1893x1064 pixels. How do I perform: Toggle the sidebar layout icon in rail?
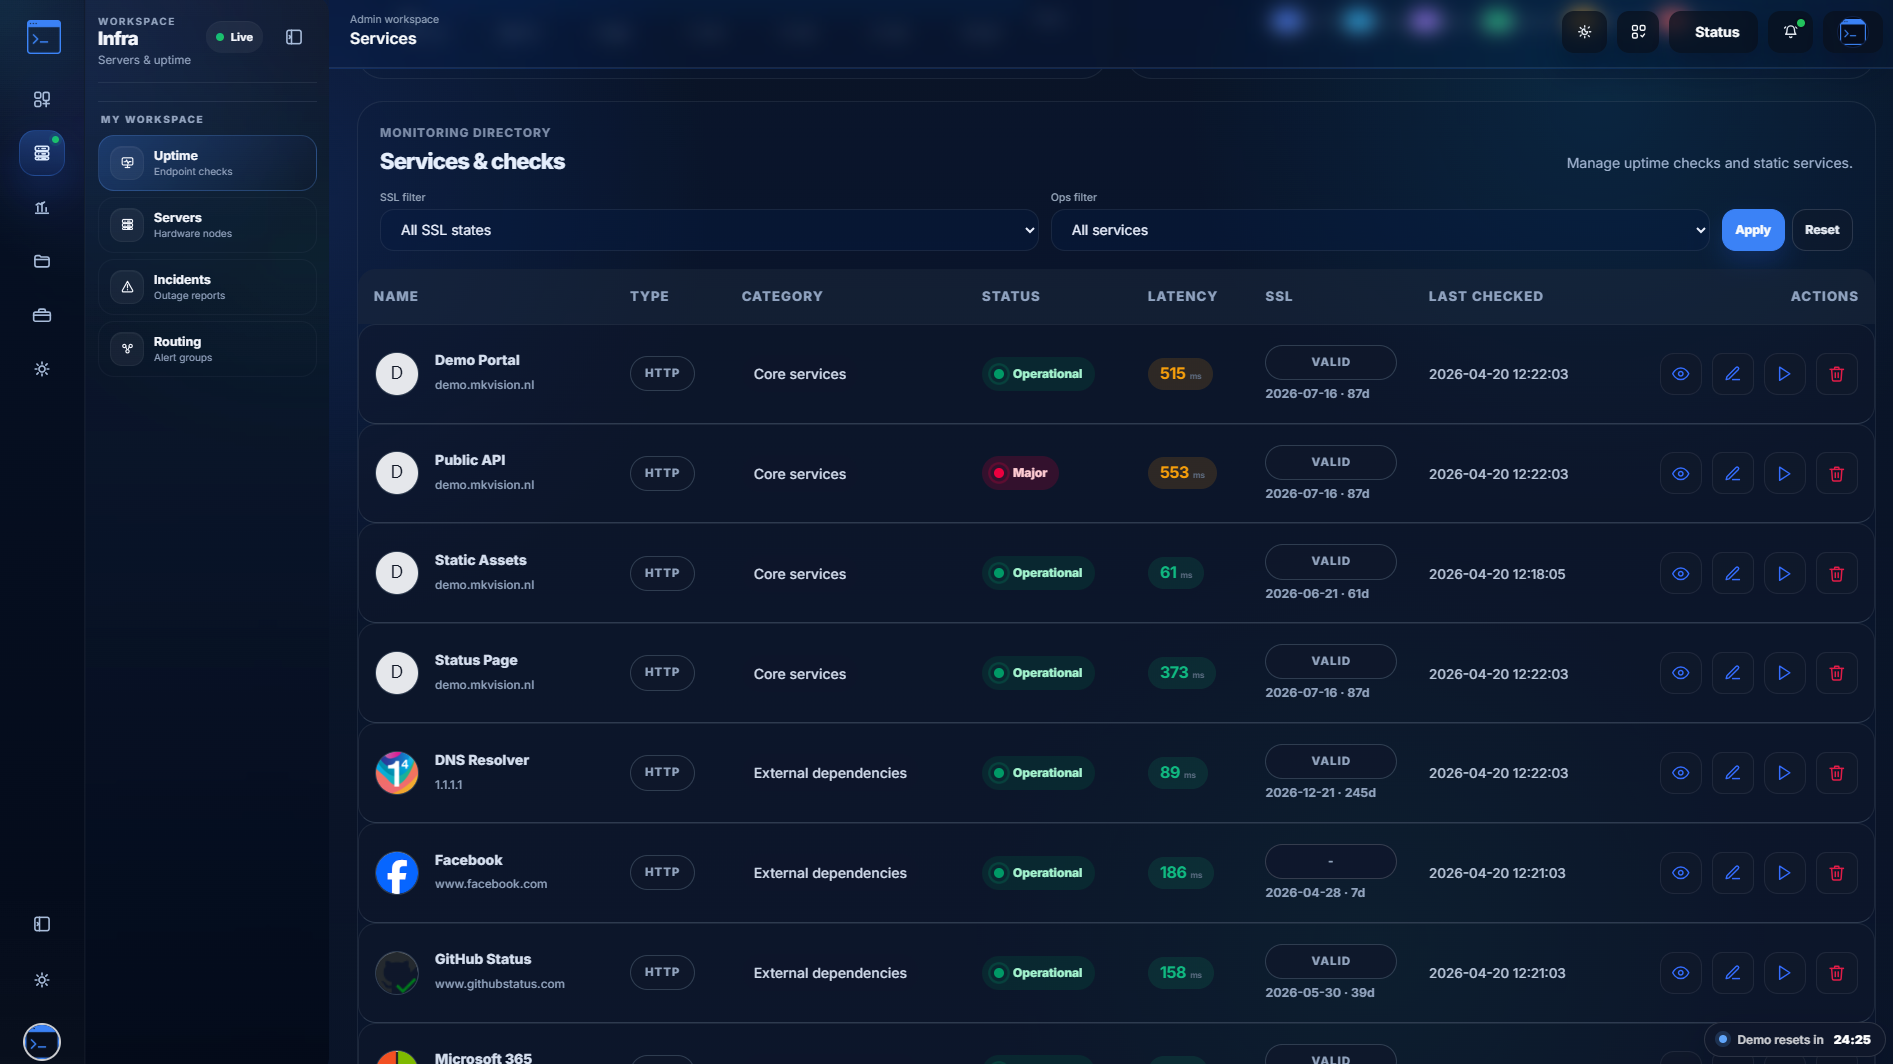pos(42,924)
